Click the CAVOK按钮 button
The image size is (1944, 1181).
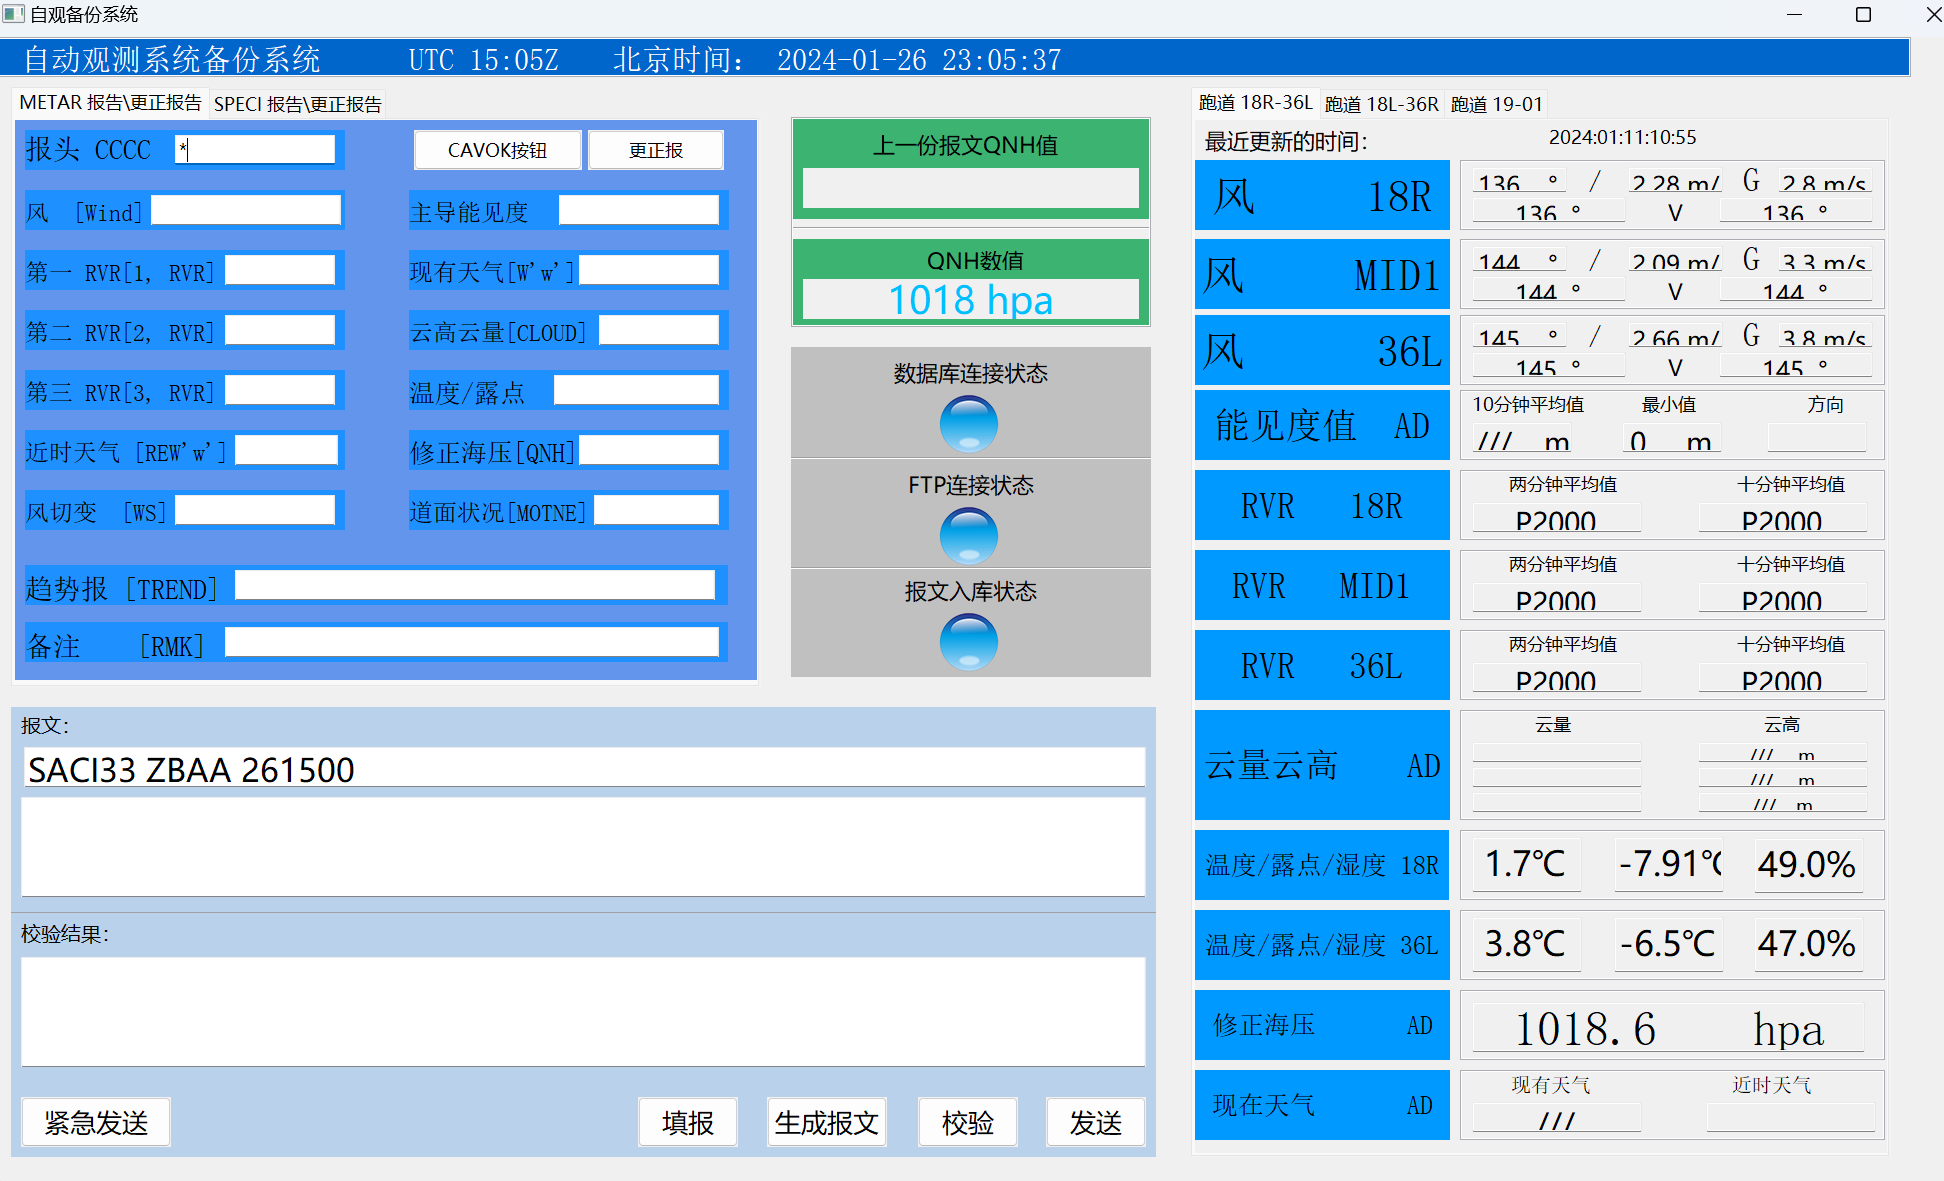(497, 150)
